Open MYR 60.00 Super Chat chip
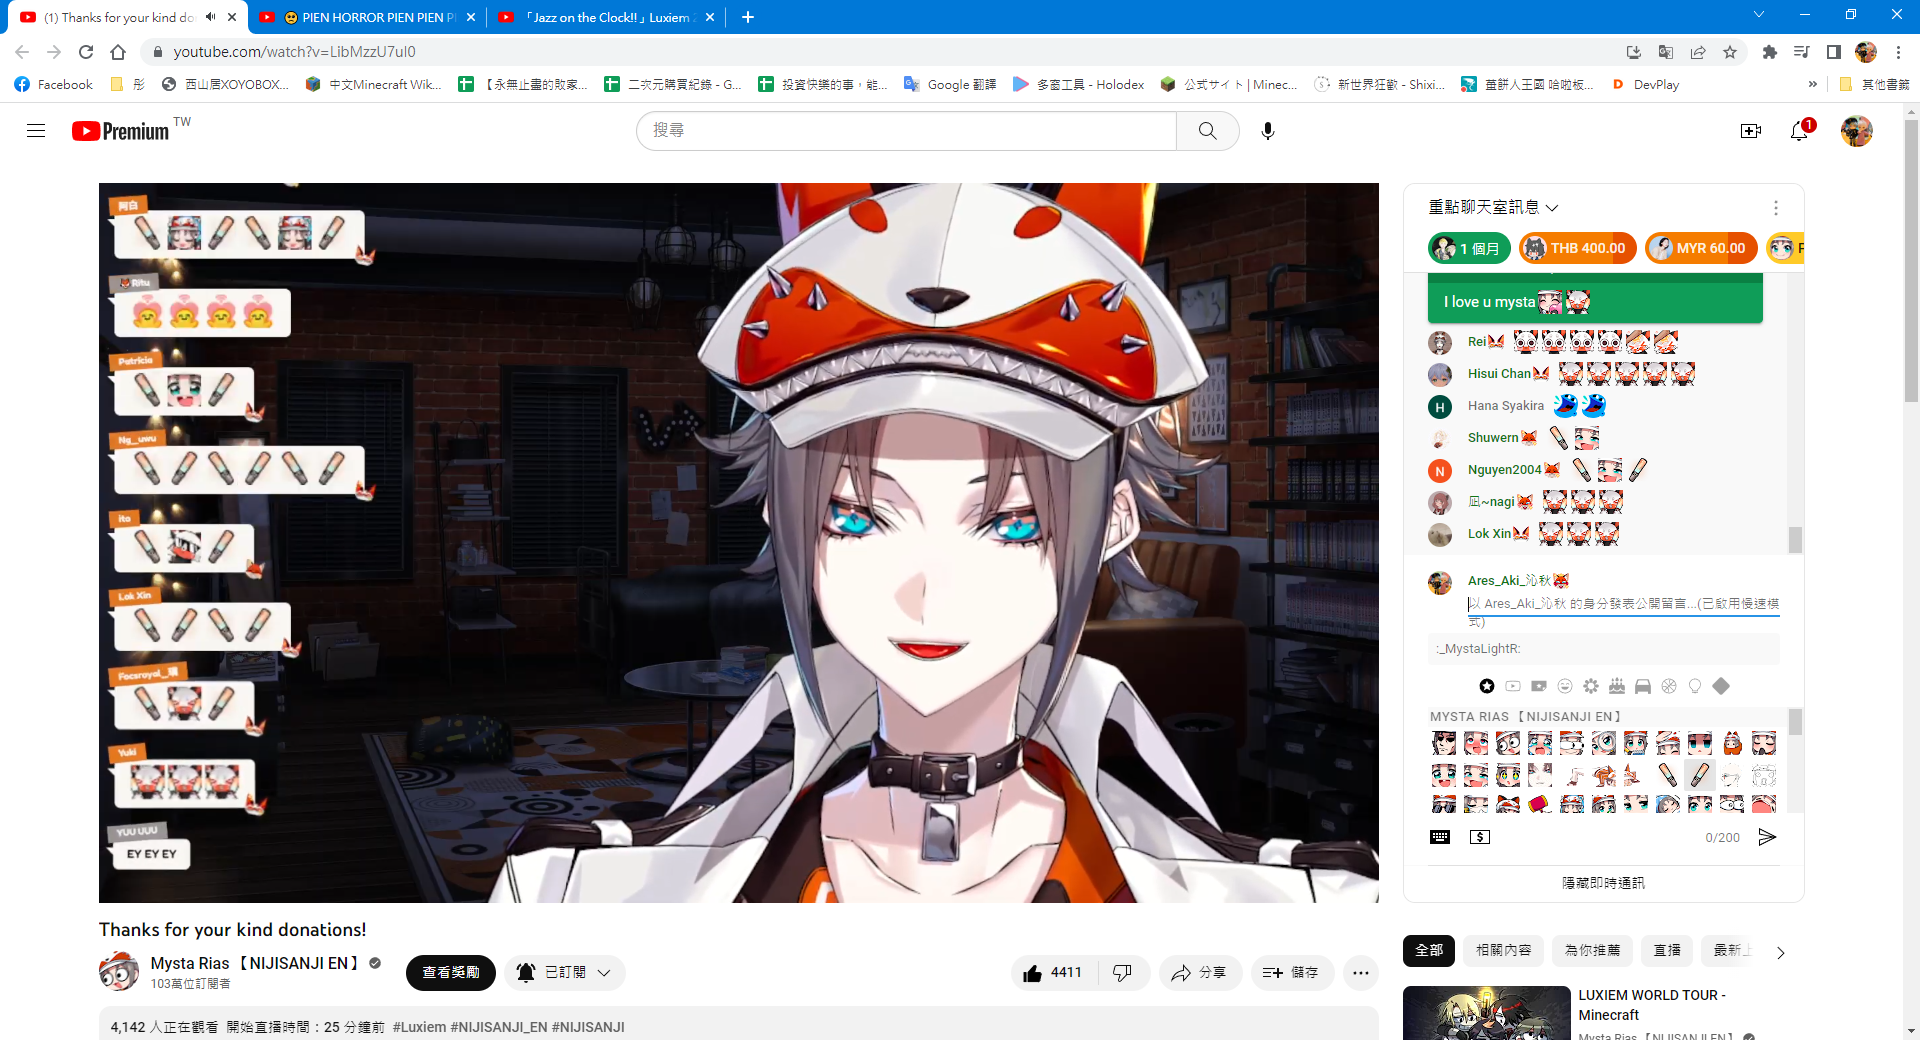Screen dimensions: 1920x1040 coord(1701,248)
